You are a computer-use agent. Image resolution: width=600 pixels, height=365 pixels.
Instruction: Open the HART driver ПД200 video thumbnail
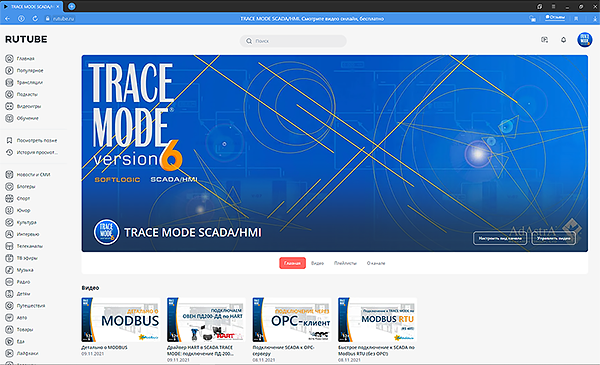(206, 320)
